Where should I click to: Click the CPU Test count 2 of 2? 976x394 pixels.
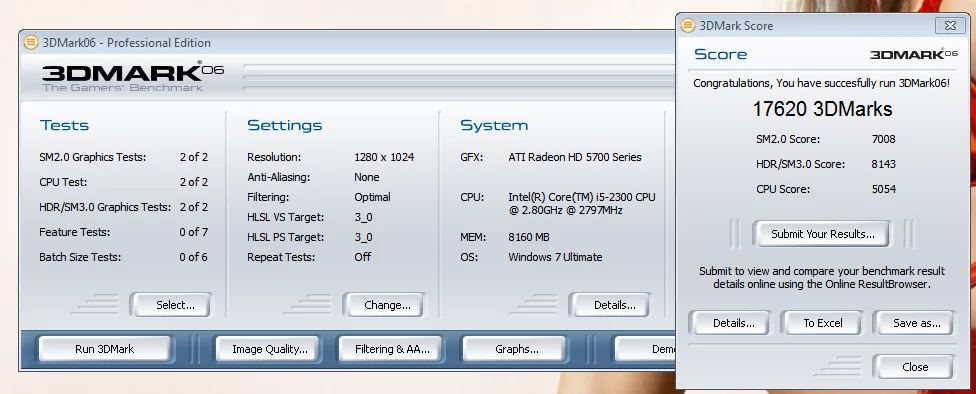pos(194,182)
